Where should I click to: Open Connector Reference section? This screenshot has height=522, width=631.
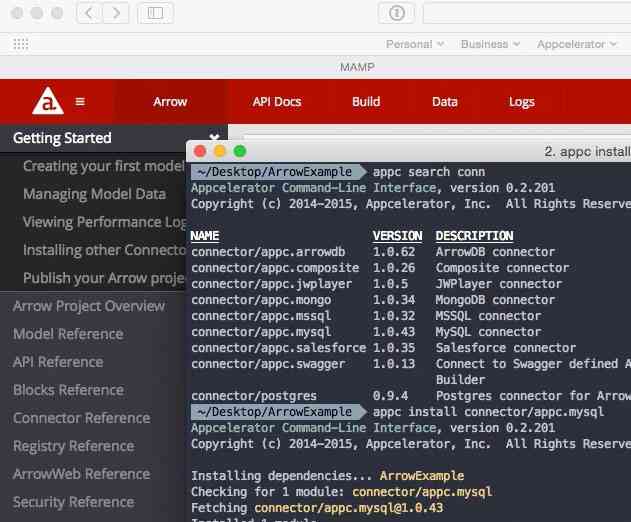point(82,418)
